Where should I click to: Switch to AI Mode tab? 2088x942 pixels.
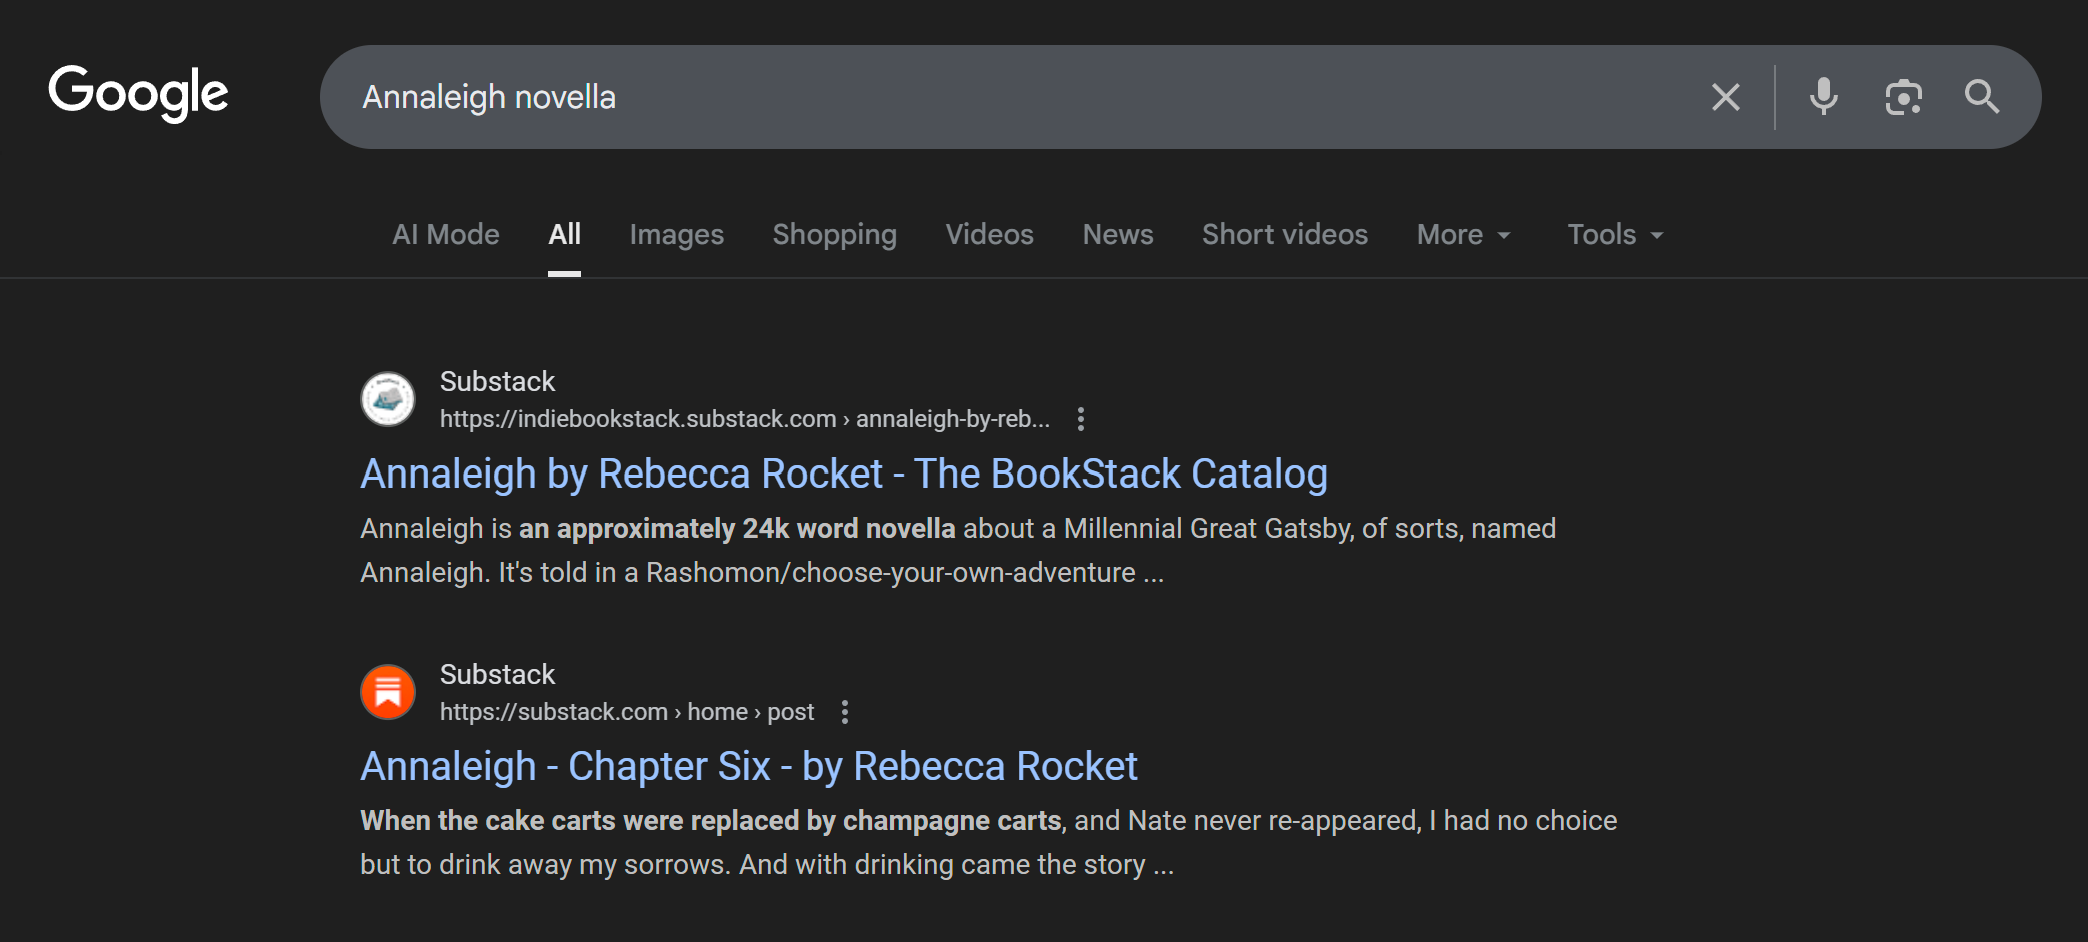[x=446, y=234]
